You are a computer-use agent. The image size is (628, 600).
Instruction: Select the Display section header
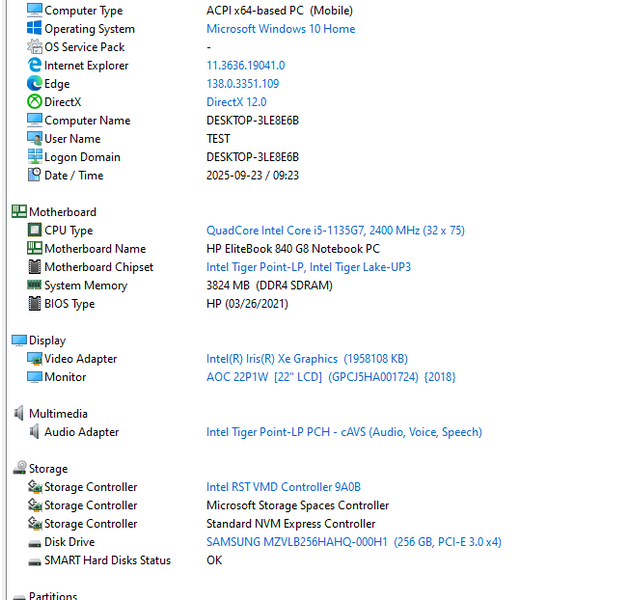click(47, 340)
